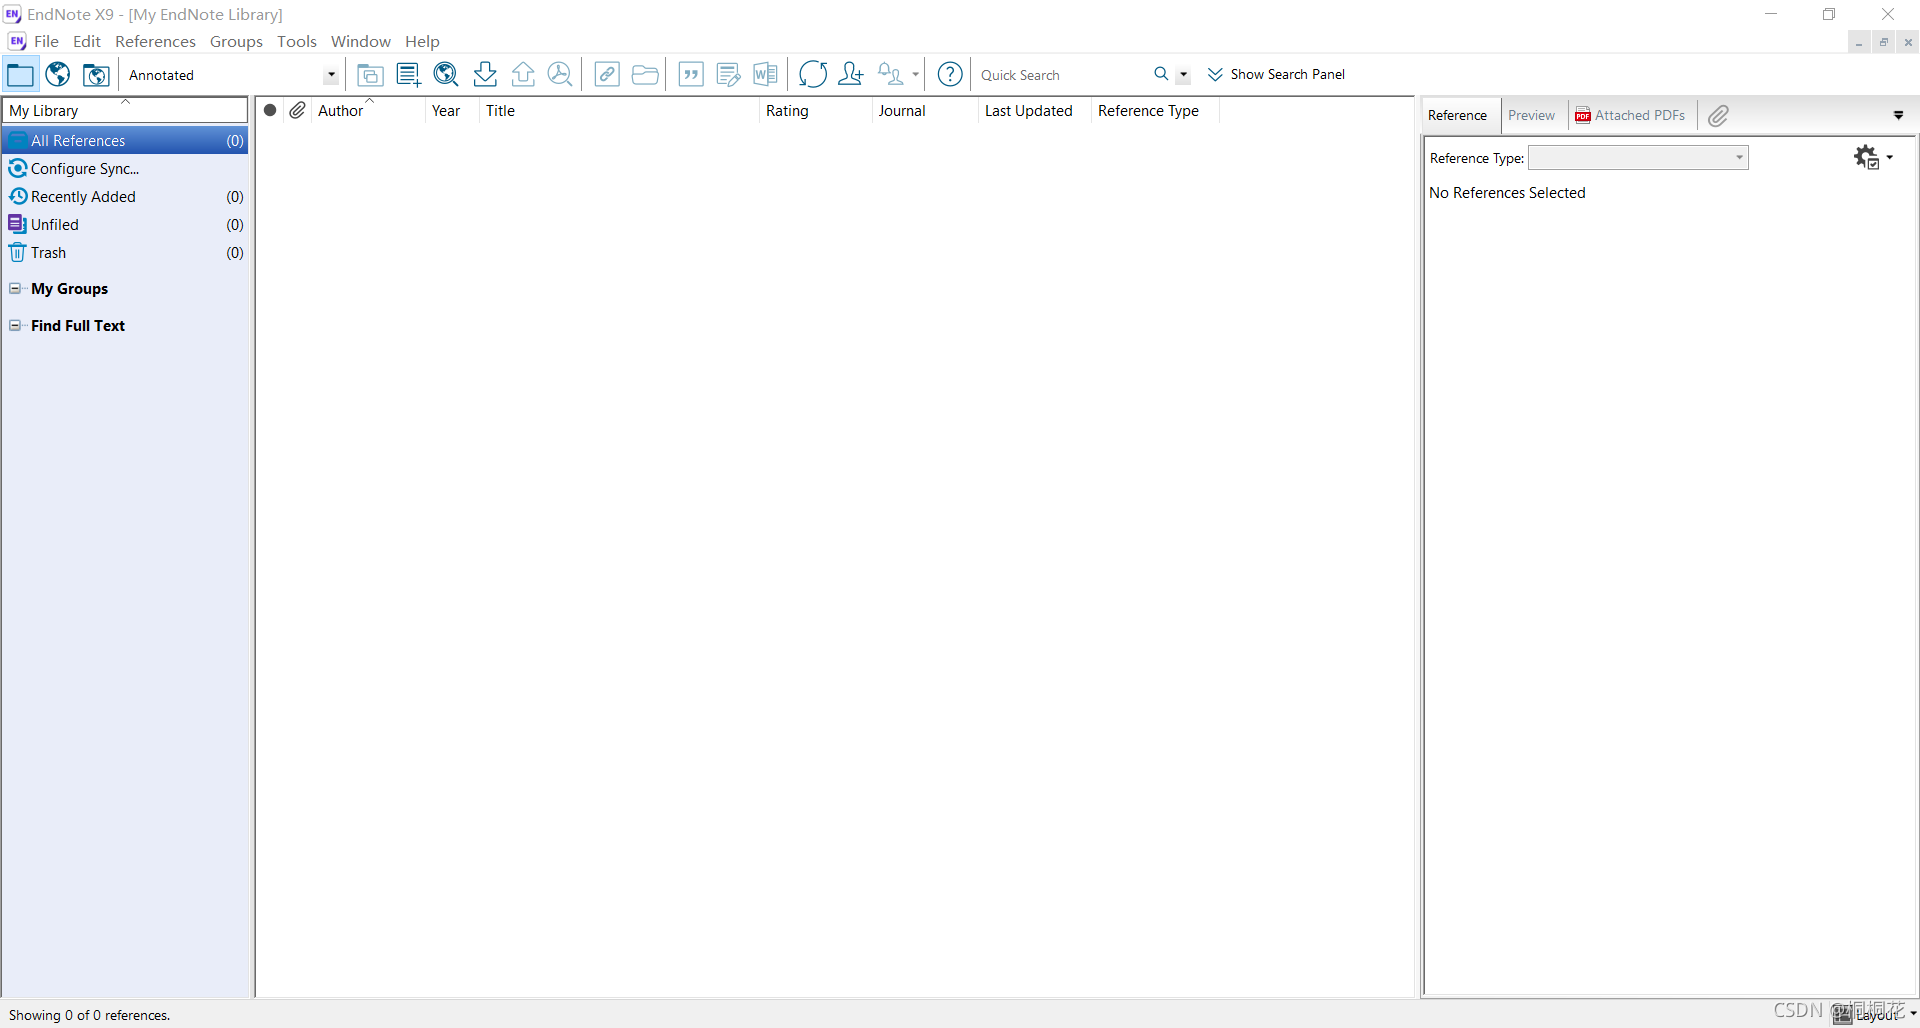Screen dimensions: 1920x1028
Task: Click Format Bibliography icon
Action: pyautogui.click(x=729, y=75)
